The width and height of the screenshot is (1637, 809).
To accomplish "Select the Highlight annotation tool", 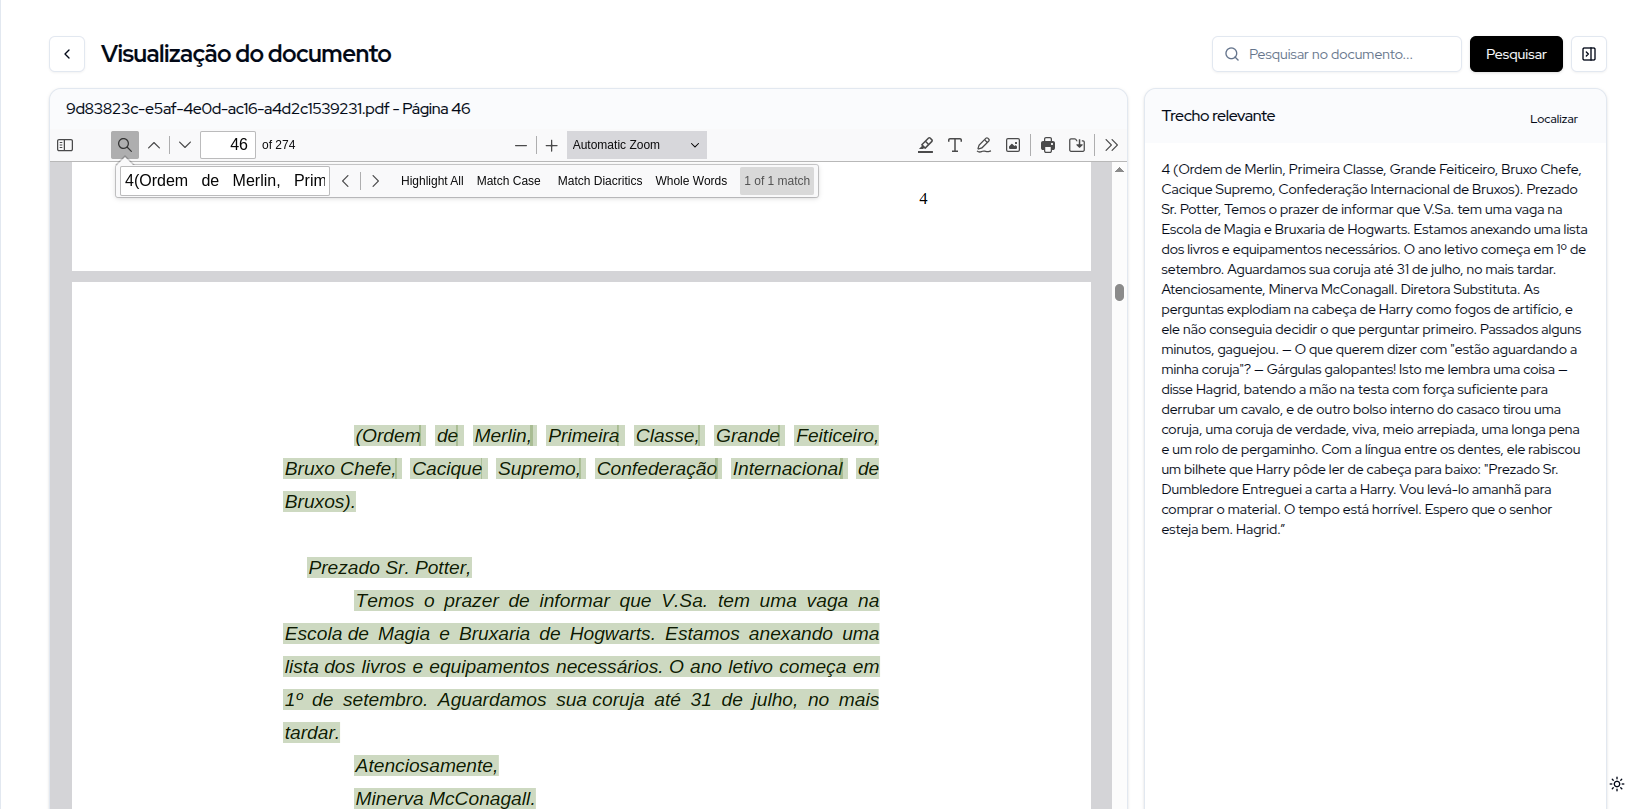I will pos(926,145).
